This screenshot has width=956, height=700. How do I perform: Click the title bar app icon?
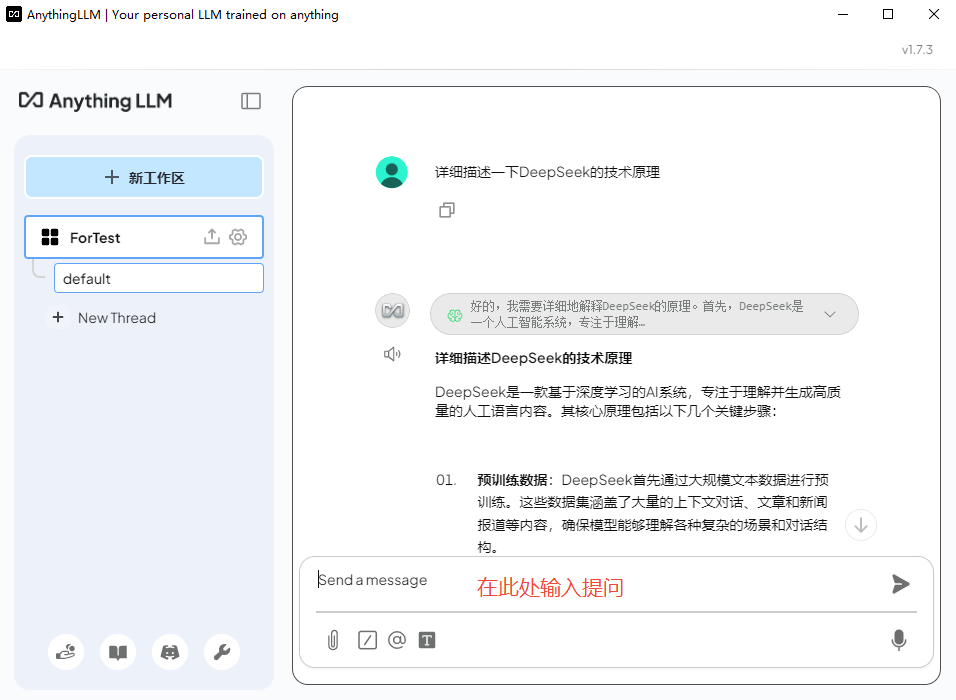(x=14, y=14)
